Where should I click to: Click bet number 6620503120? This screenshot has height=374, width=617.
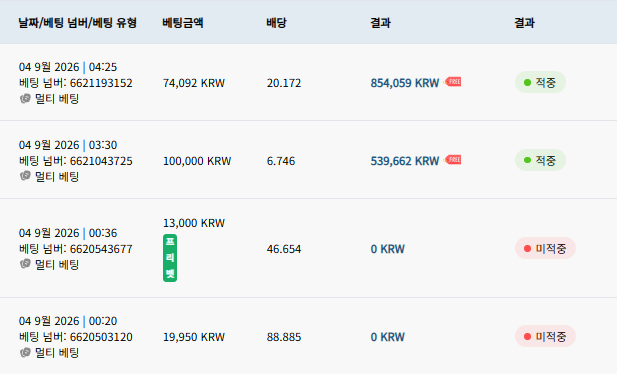101,337
